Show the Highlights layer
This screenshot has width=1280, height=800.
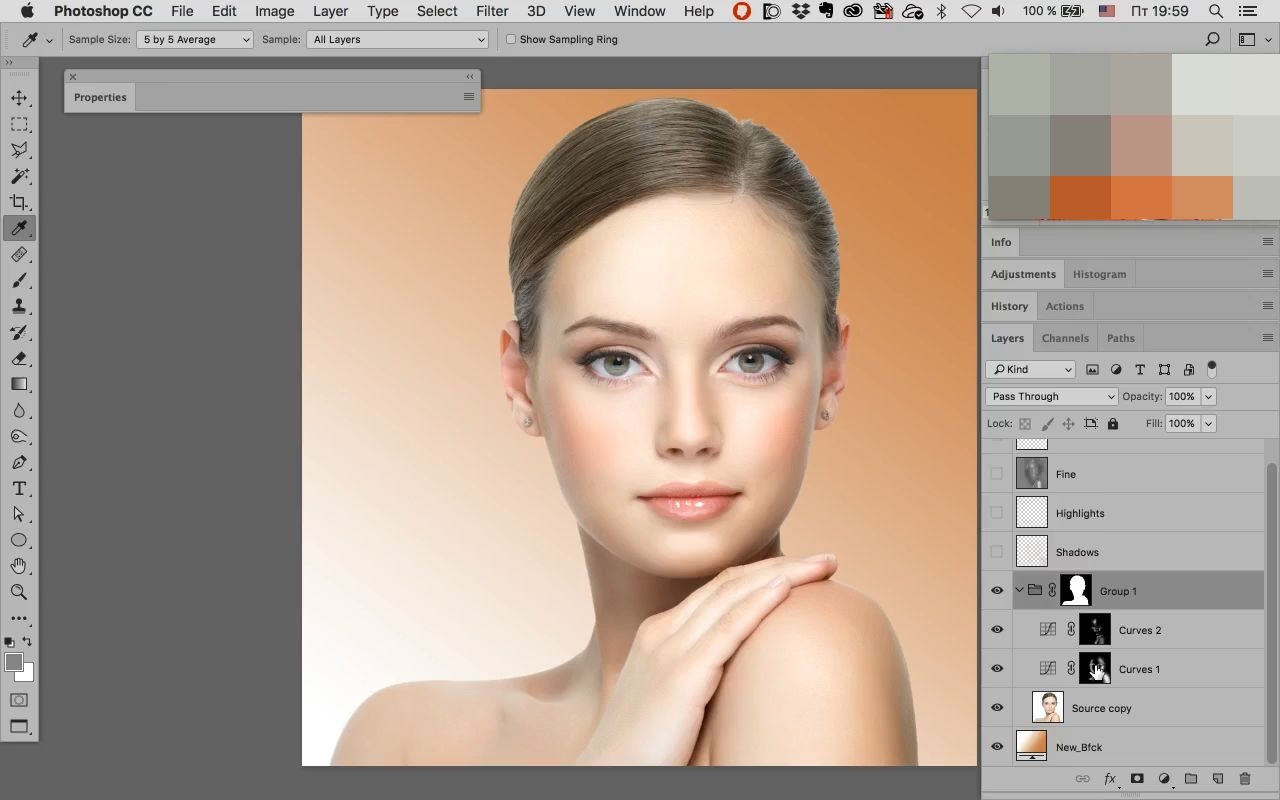point(996,513)
